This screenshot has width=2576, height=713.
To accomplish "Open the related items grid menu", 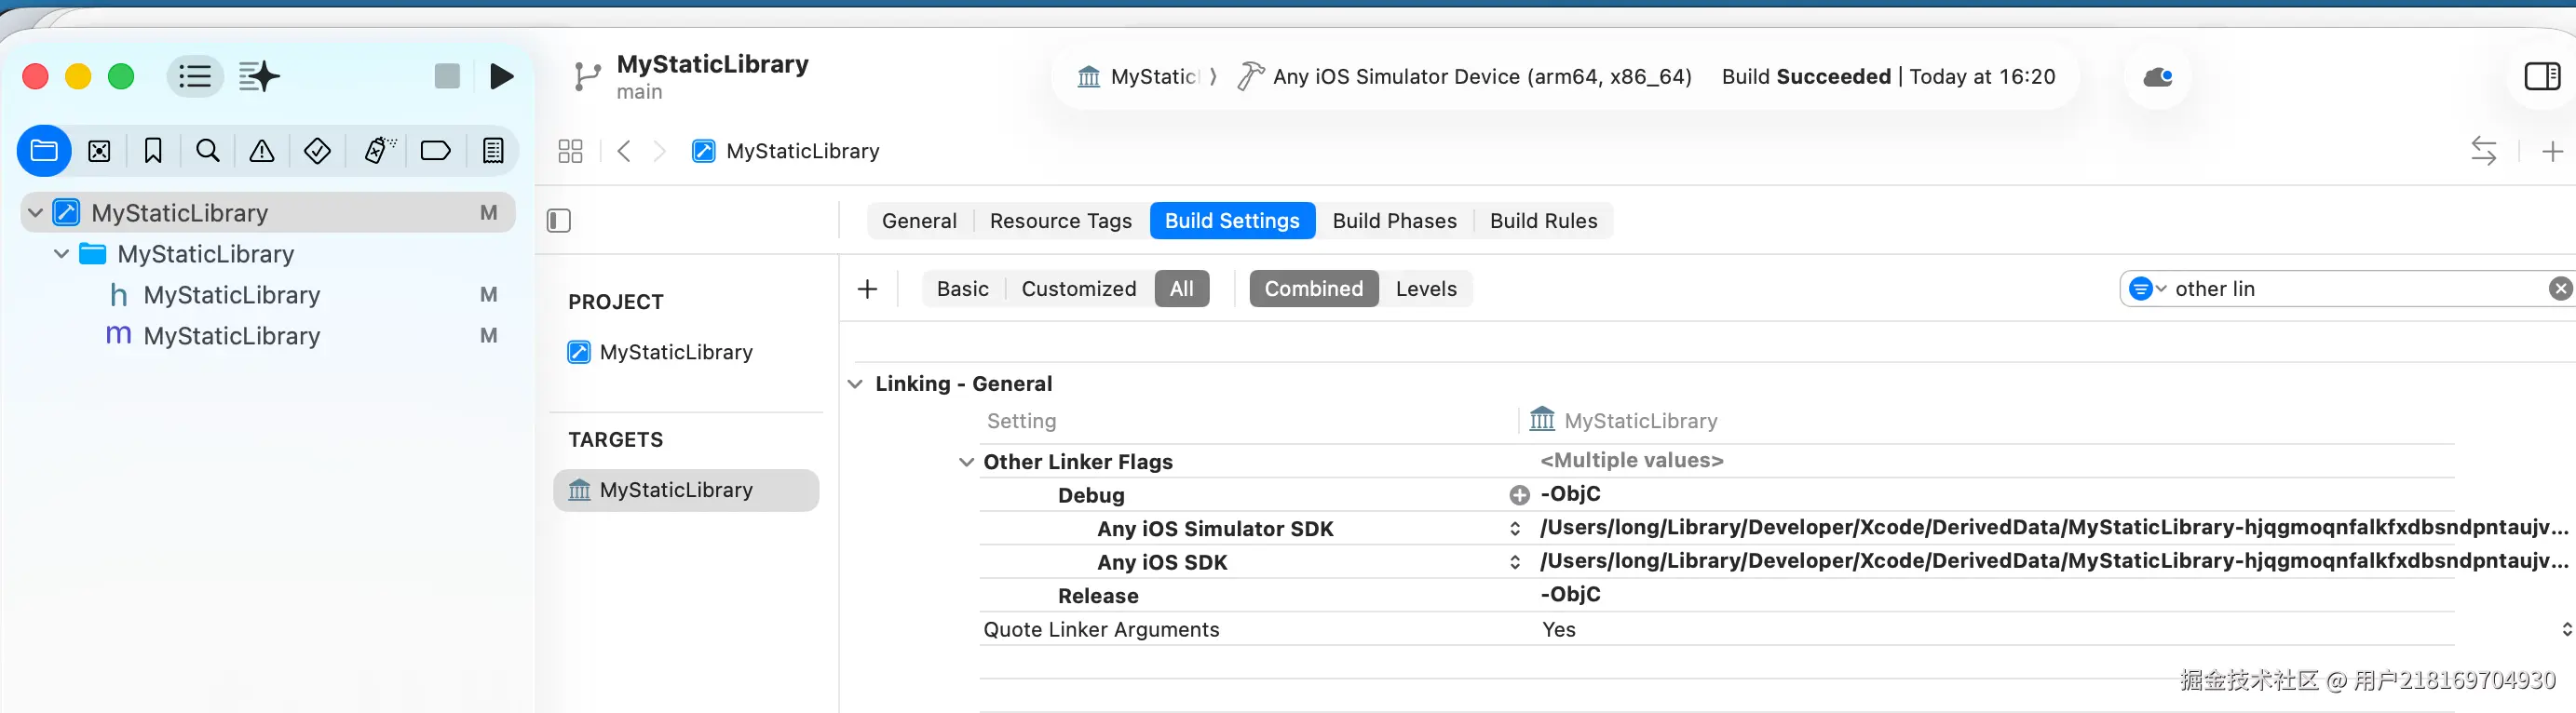I will tap(570, 151).
